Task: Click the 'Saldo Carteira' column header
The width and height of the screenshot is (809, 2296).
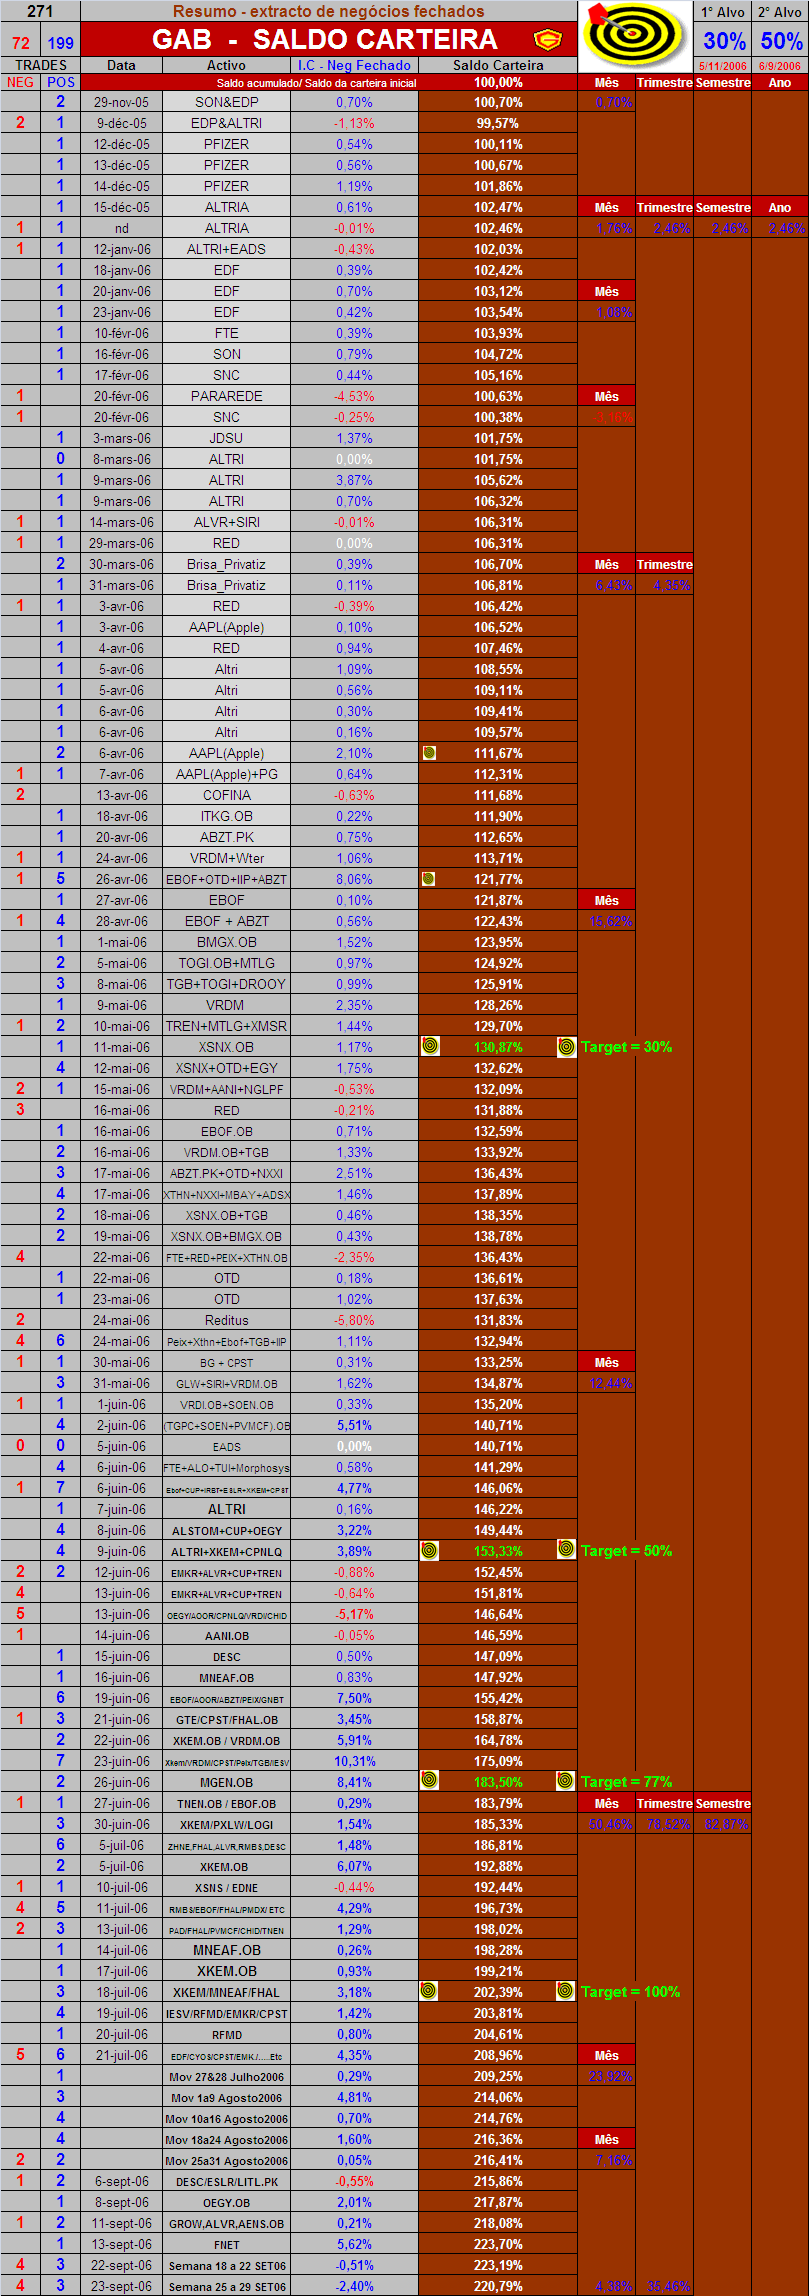Action: pyautogui.click(x=498, y=65)
